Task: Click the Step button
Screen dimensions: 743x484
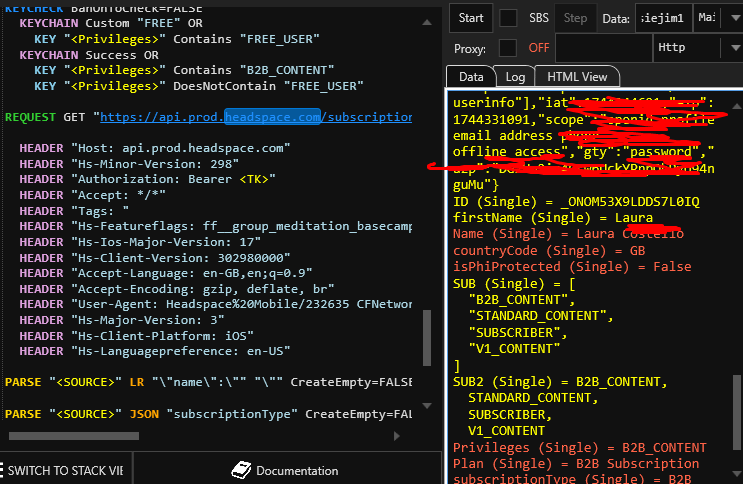Action: [x=575, y=18]
